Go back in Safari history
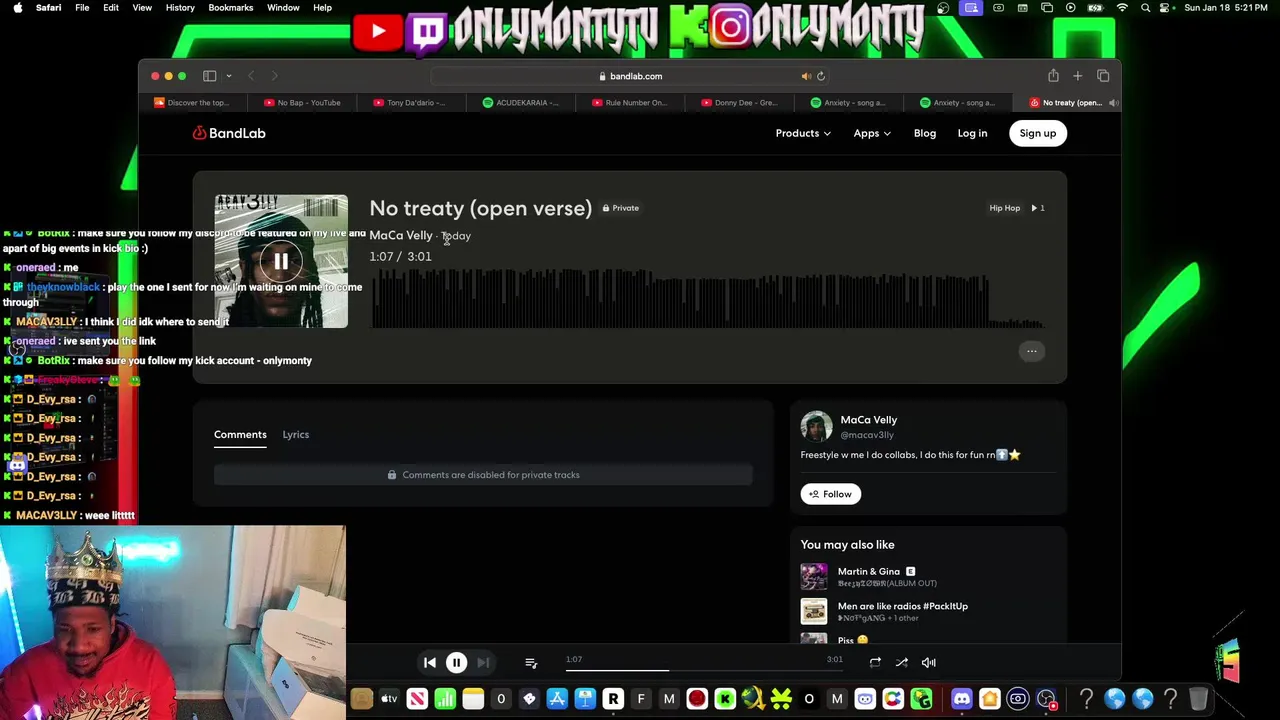 click(x=251, y=76)
